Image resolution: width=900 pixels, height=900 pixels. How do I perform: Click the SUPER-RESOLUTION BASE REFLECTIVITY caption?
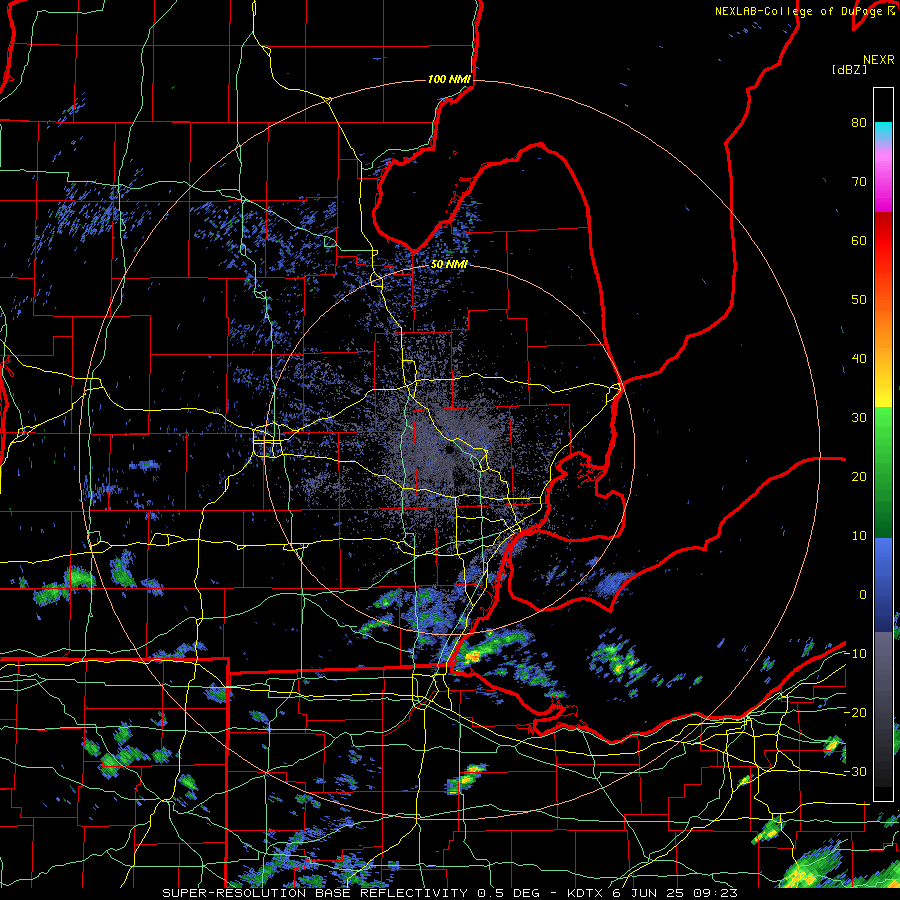point(315,893)
